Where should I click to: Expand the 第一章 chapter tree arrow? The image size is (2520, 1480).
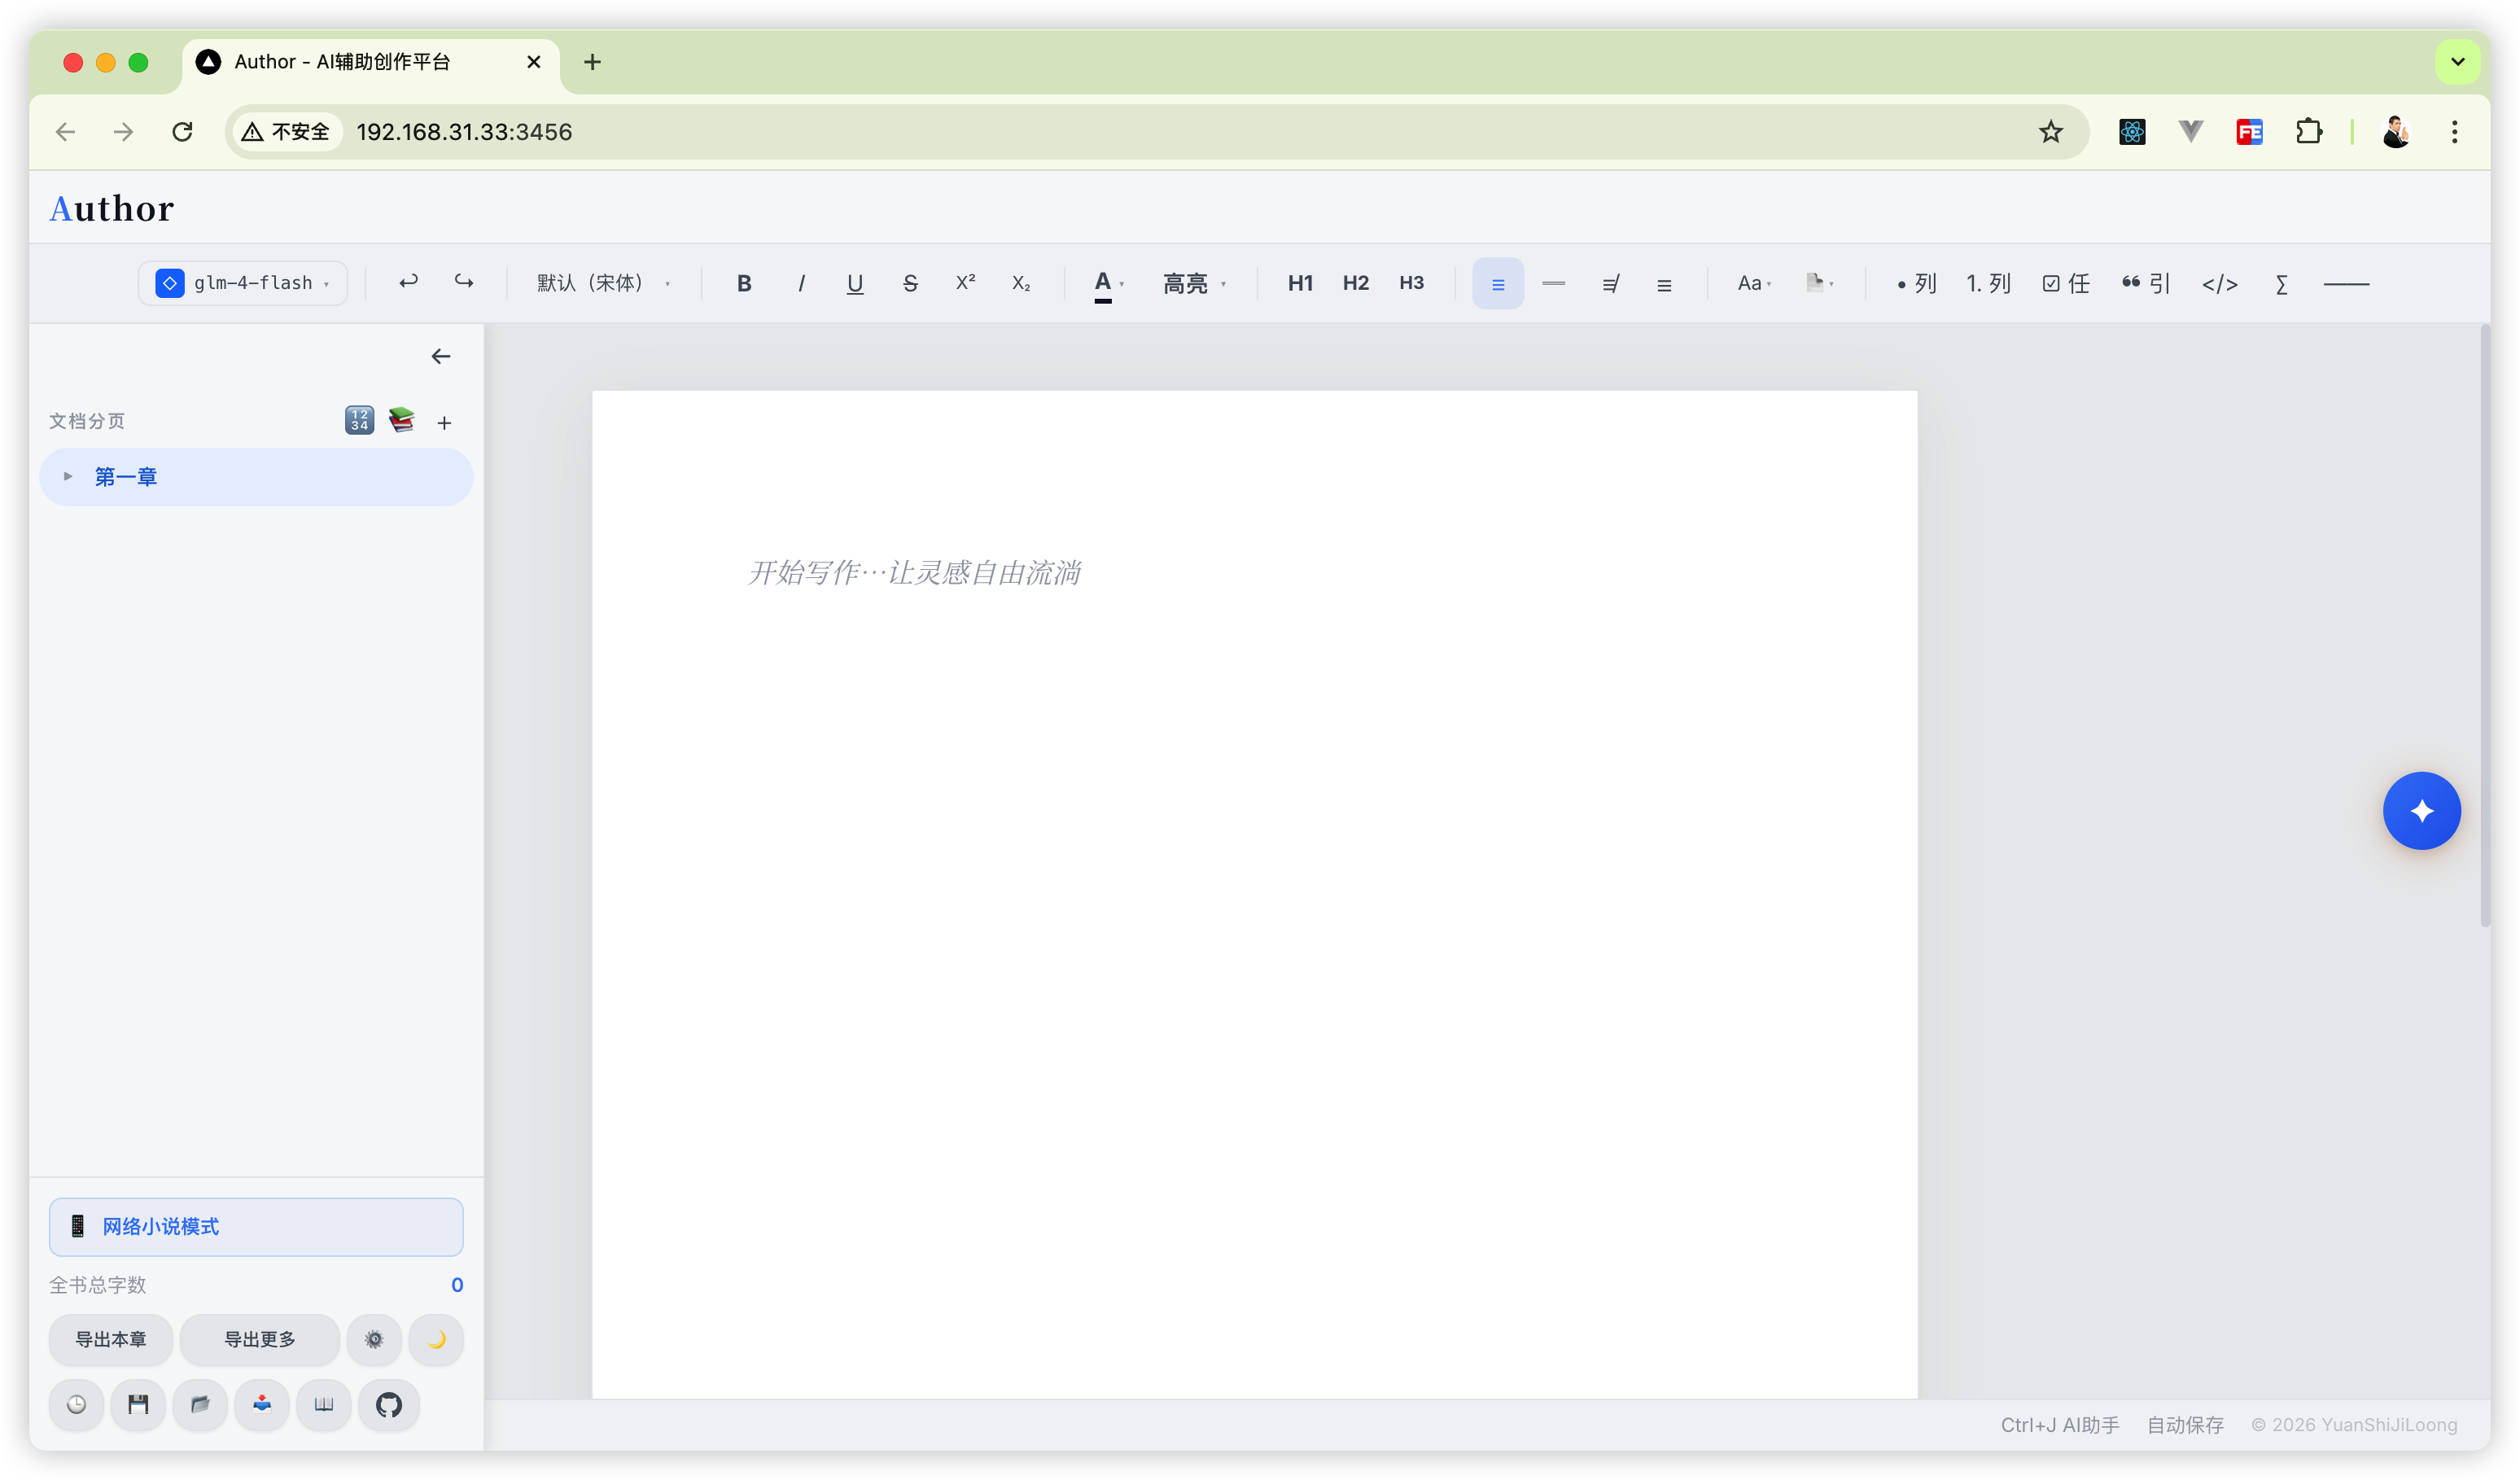point(68,476)
